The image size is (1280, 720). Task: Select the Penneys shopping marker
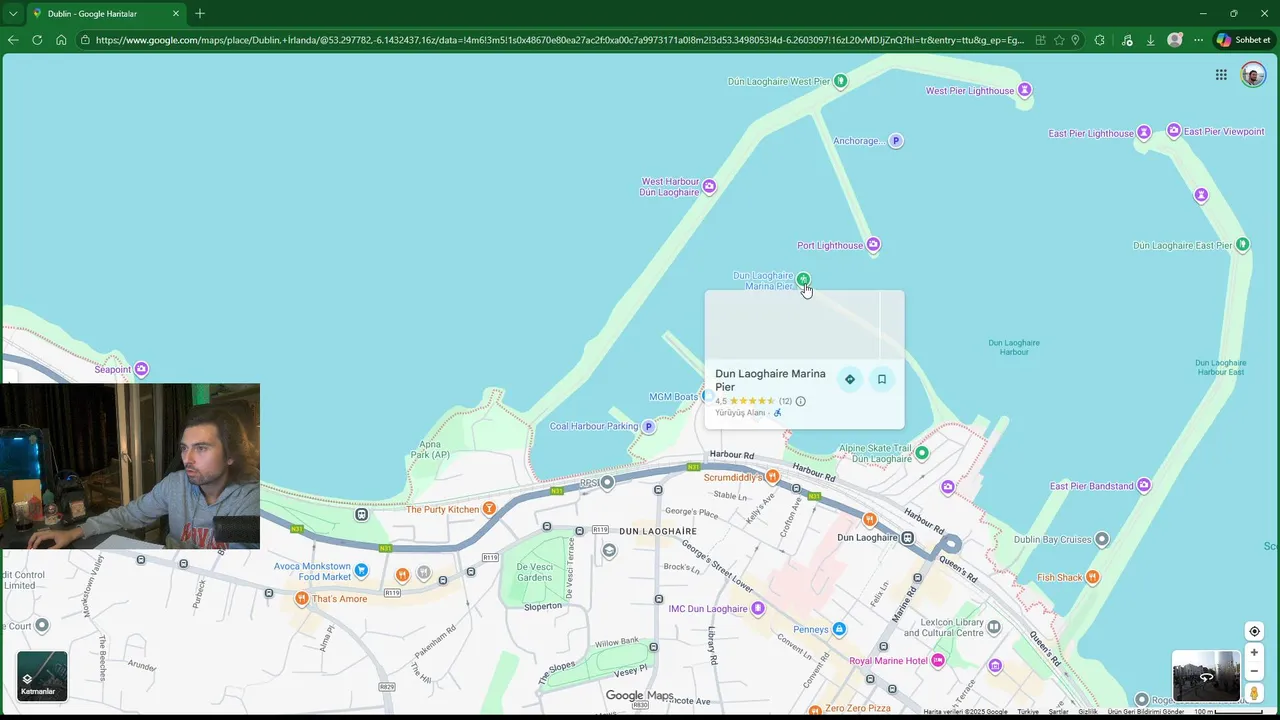click(839, 629)
